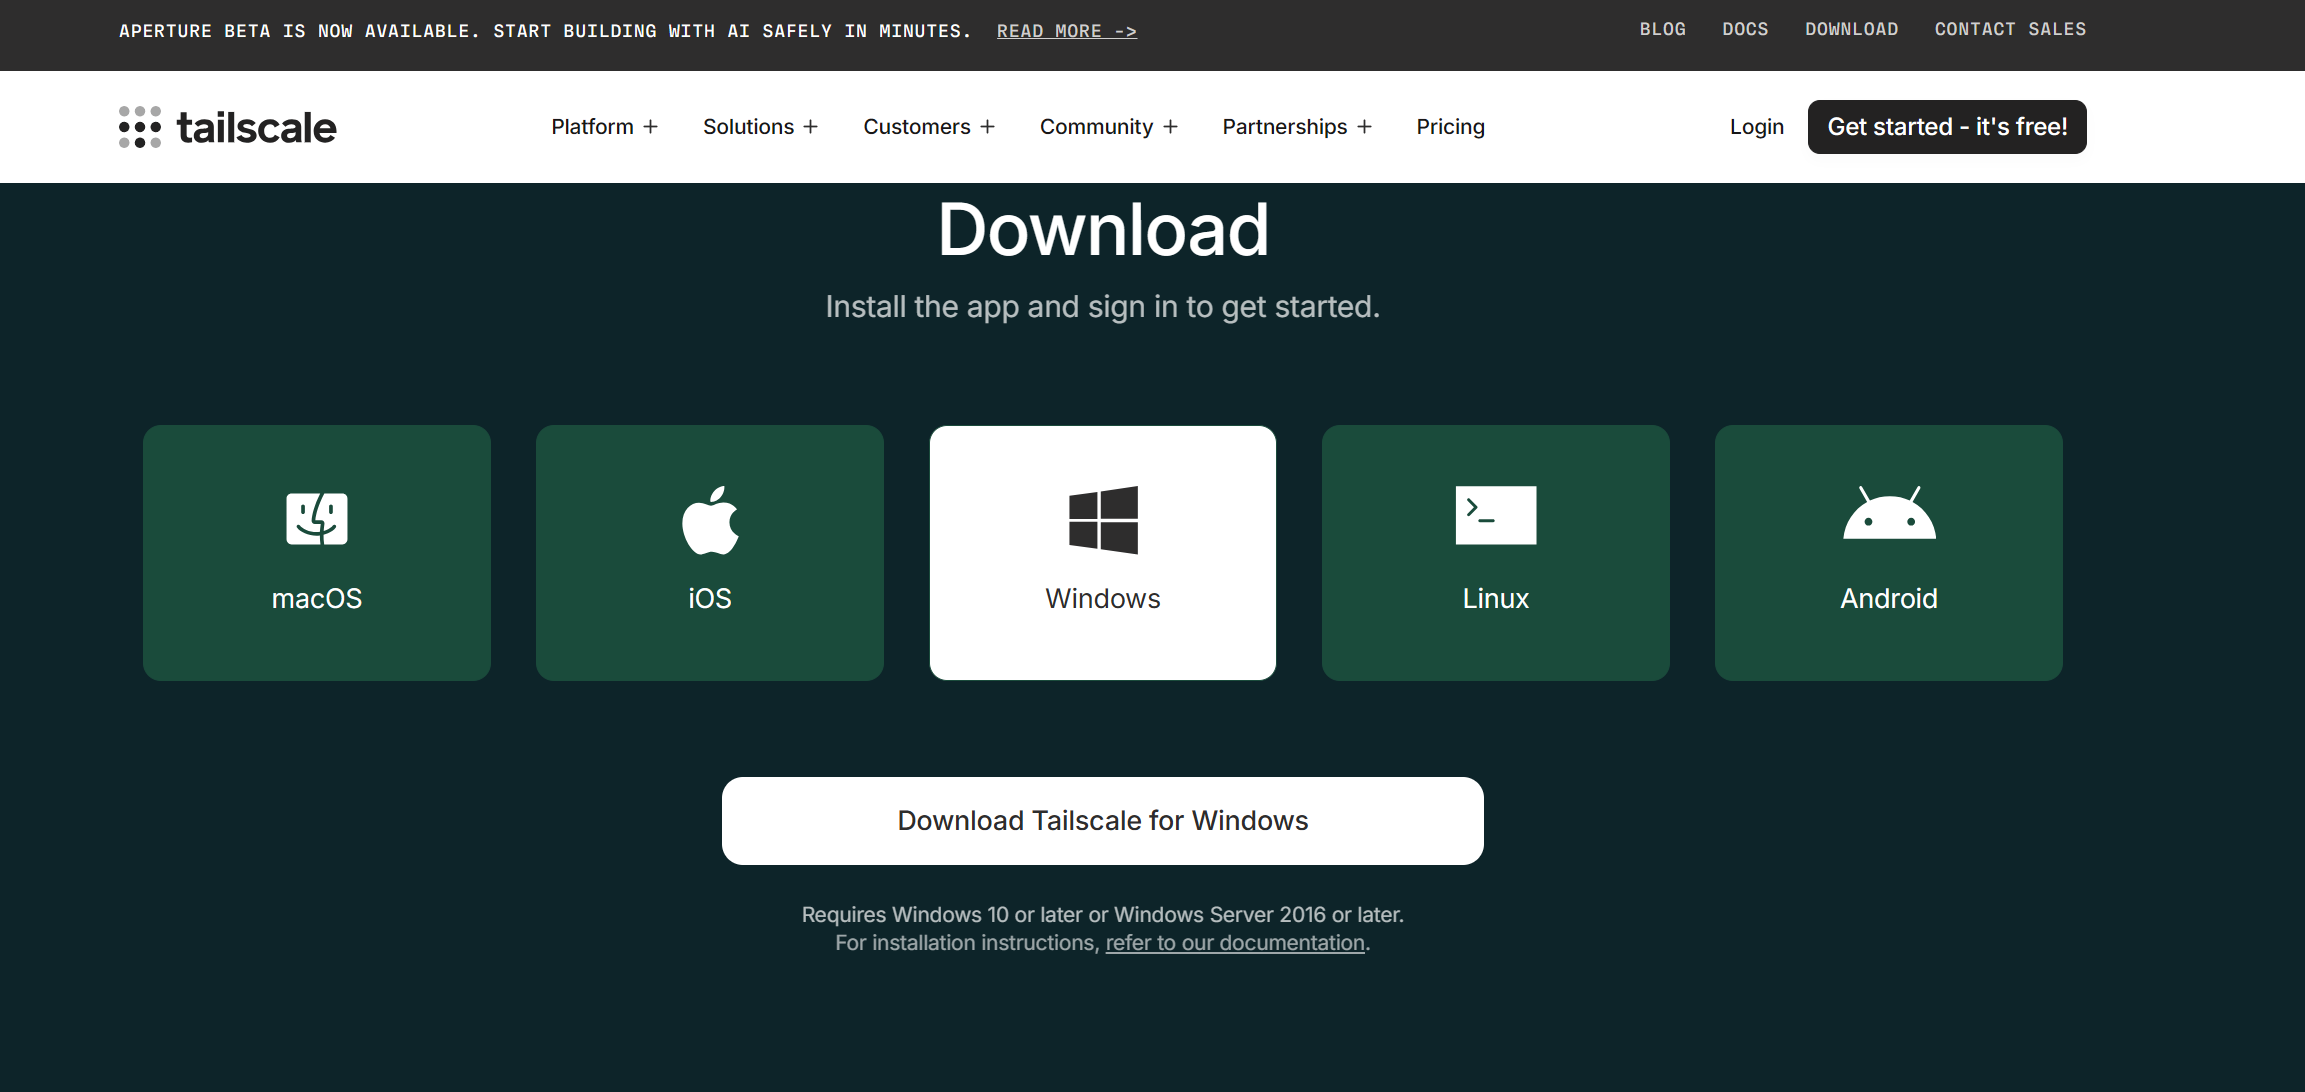2305x1092 pixels.
Task: Expand the Customers menu
Action: click(929, 127)
